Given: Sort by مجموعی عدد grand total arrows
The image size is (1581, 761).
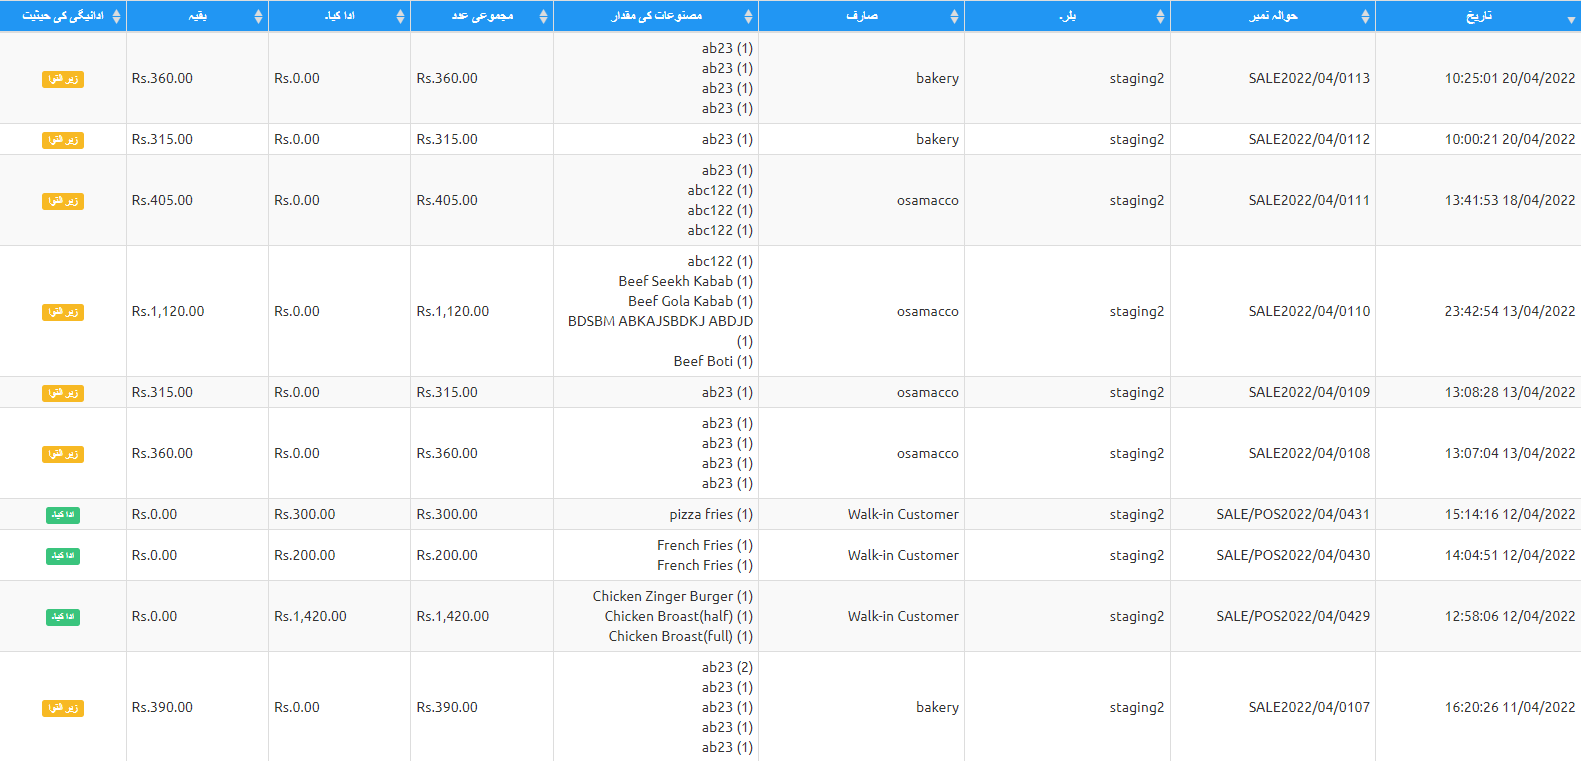Looking at the screenshot, I should 543,16.
